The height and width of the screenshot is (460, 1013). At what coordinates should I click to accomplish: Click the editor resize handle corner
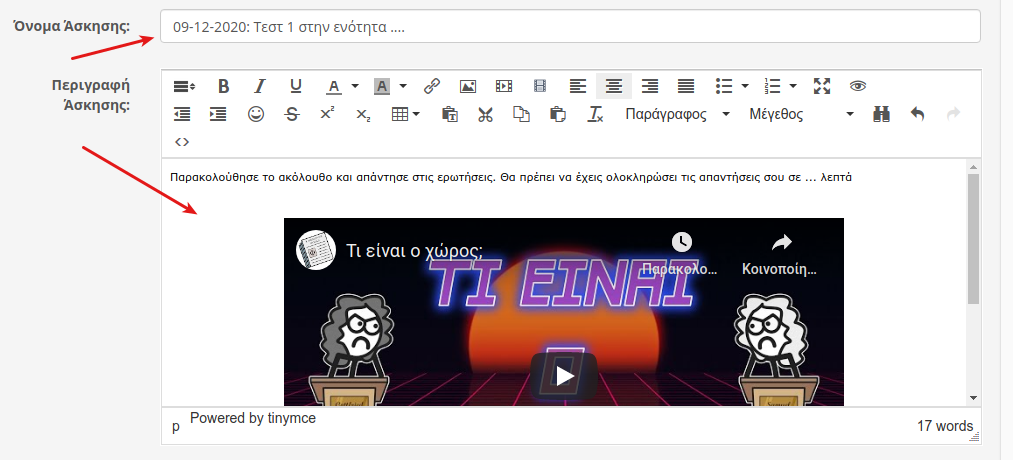pyautogui.click(x=976, y=437)
